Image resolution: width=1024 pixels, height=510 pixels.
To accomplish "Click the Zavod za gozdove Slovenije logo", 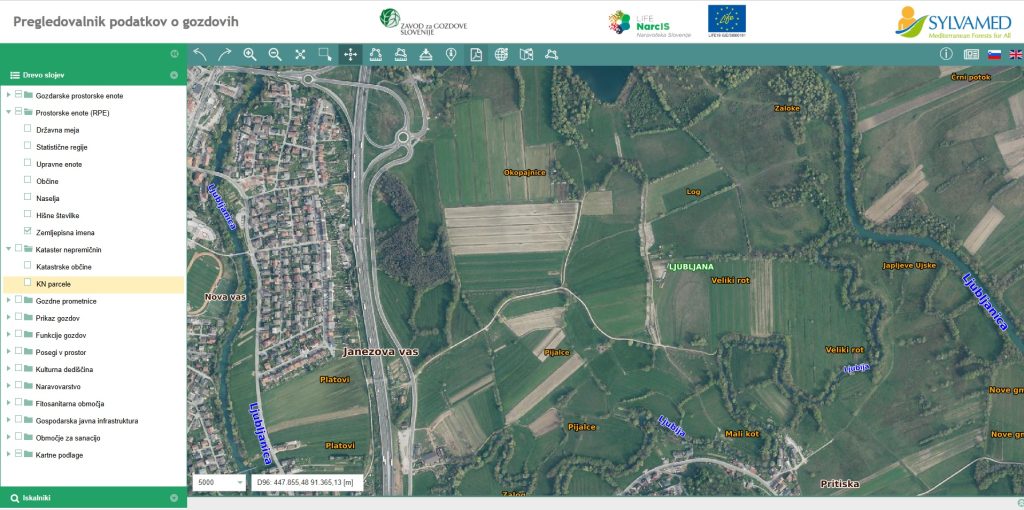I will tap(423, 21).
